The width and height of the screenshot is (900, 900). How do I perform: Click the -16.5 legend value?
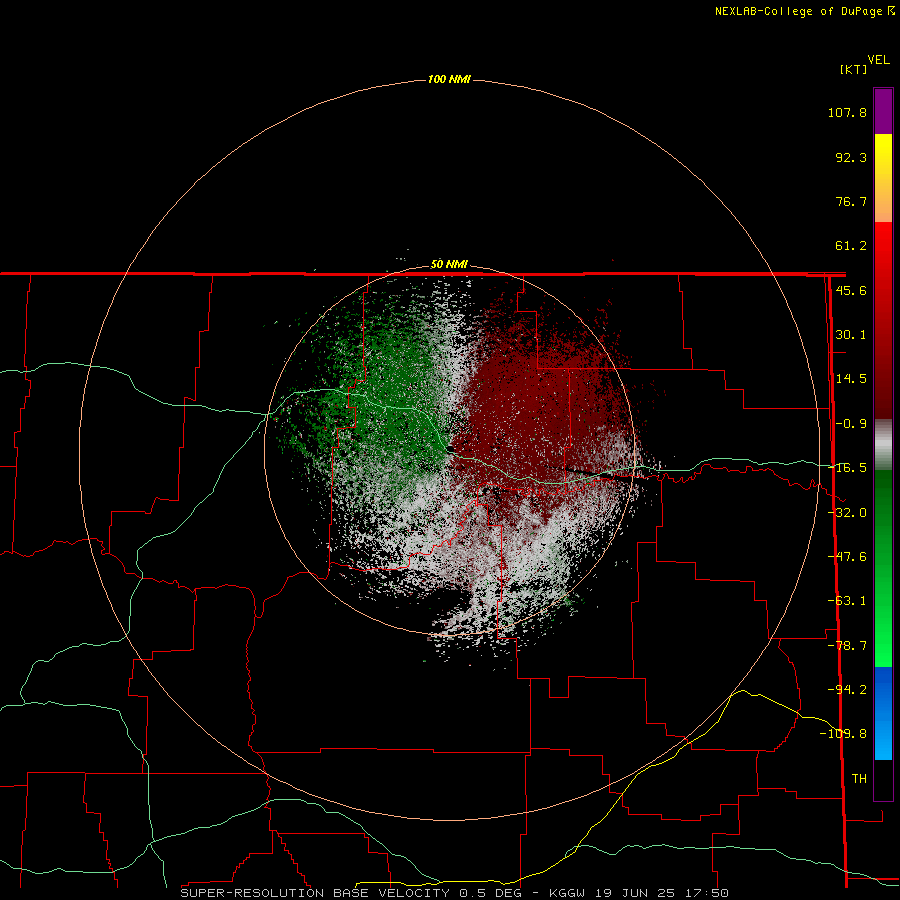click(847, 468)
